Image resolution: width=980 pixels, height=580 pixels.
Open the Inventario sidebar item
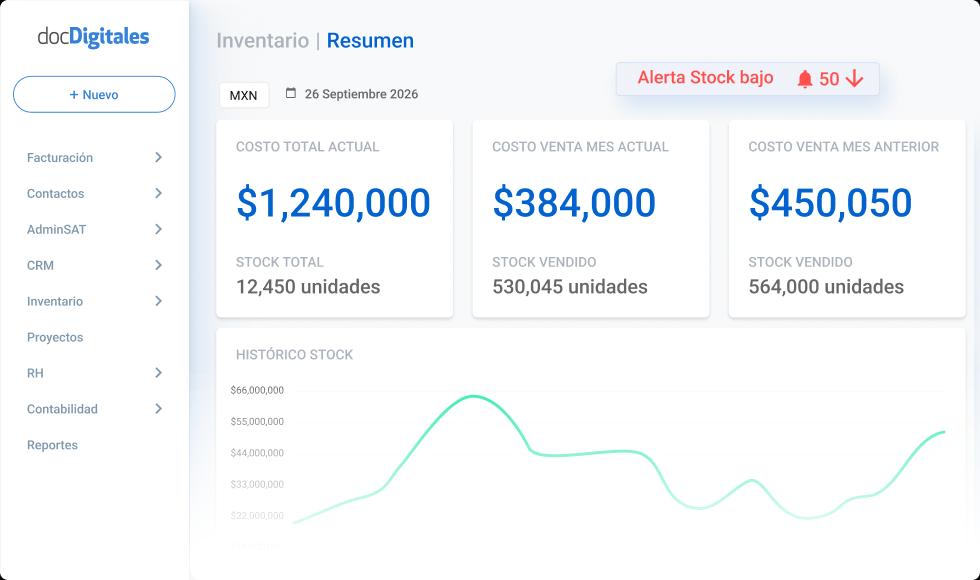[x=55, y=301]
